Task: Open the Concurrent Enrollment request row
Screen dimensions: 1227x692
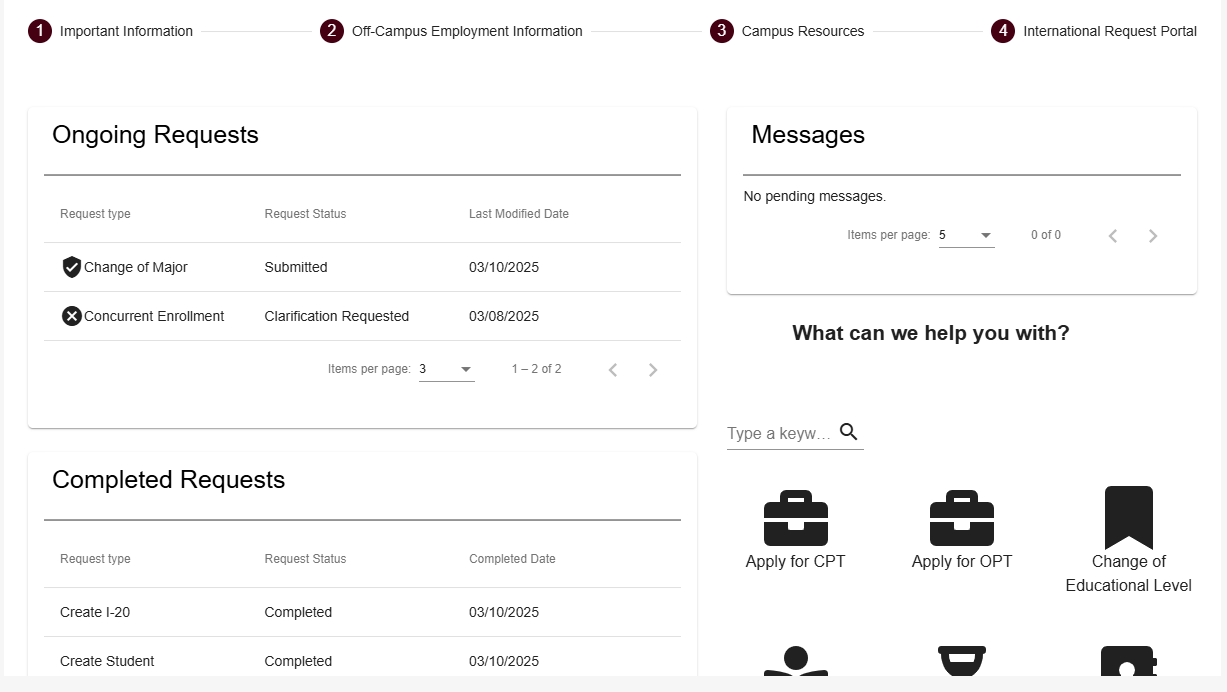Action: click(x=362, y=316)
